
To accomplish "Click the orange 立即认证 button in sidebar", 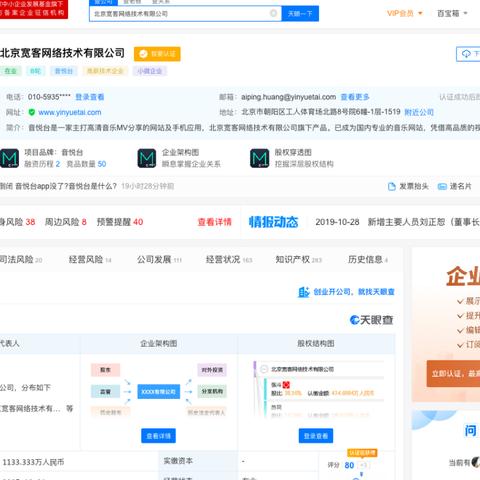I will (x=453, y=374).
